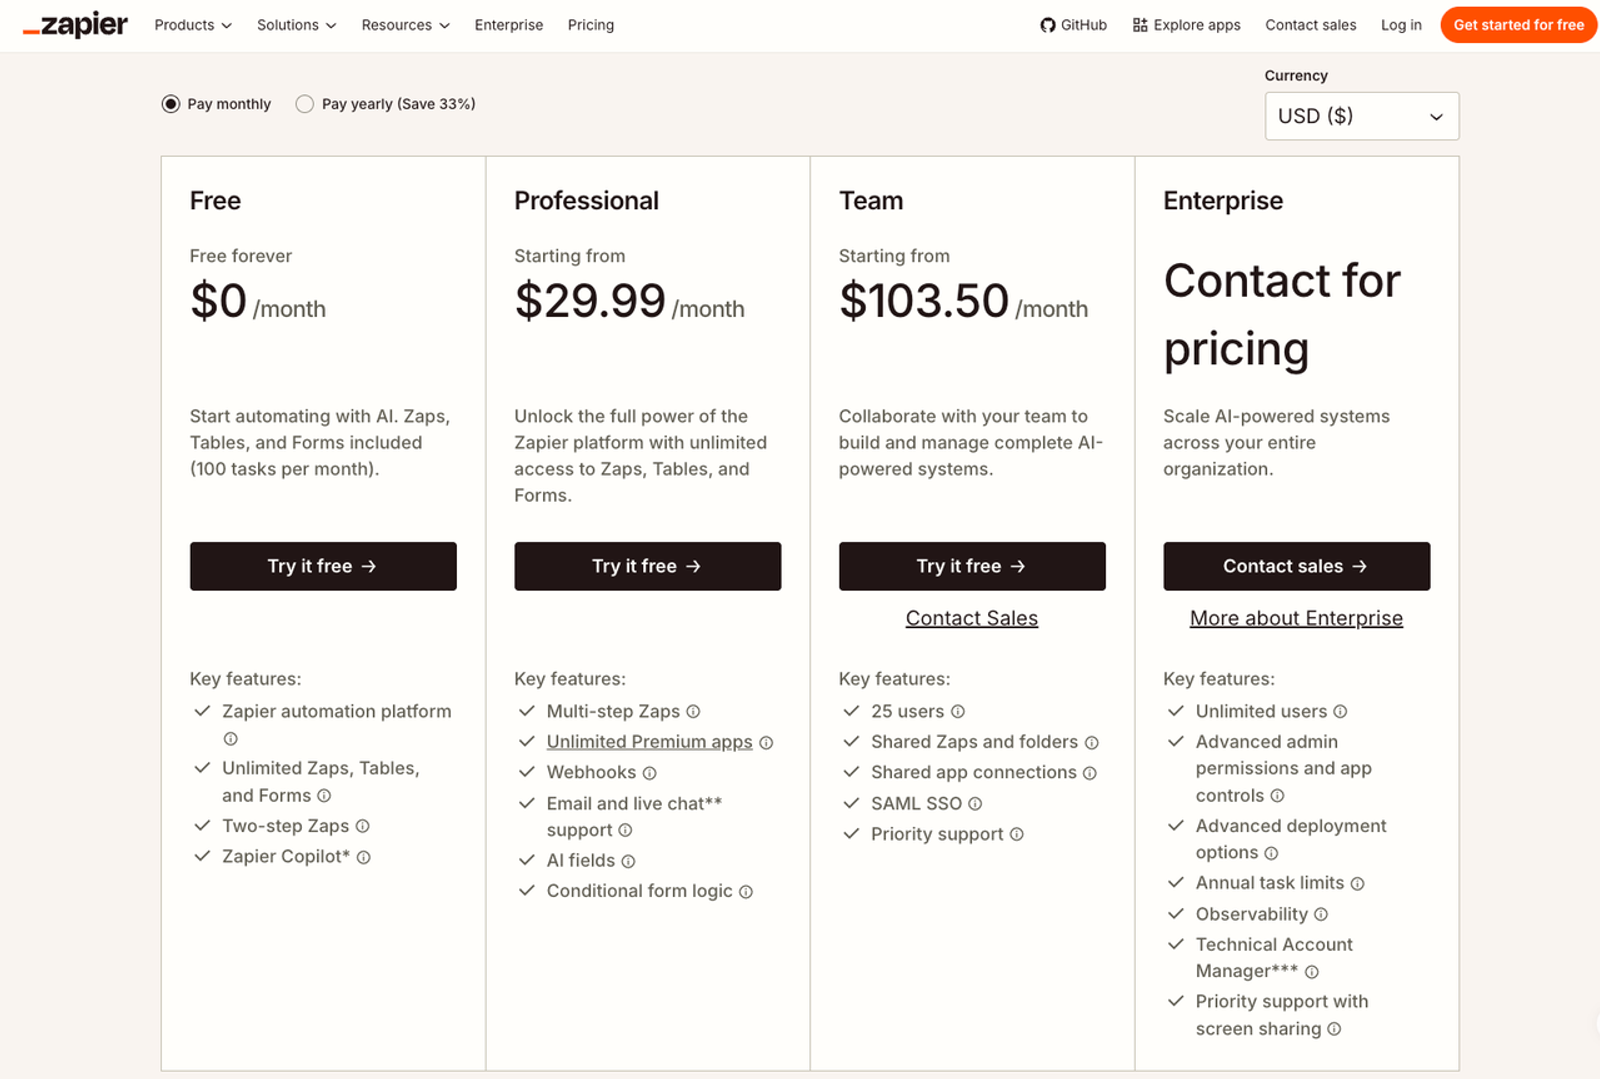The image size is (1600, 1079).
Task: Try it free on the Team plan
Action: 972,566
